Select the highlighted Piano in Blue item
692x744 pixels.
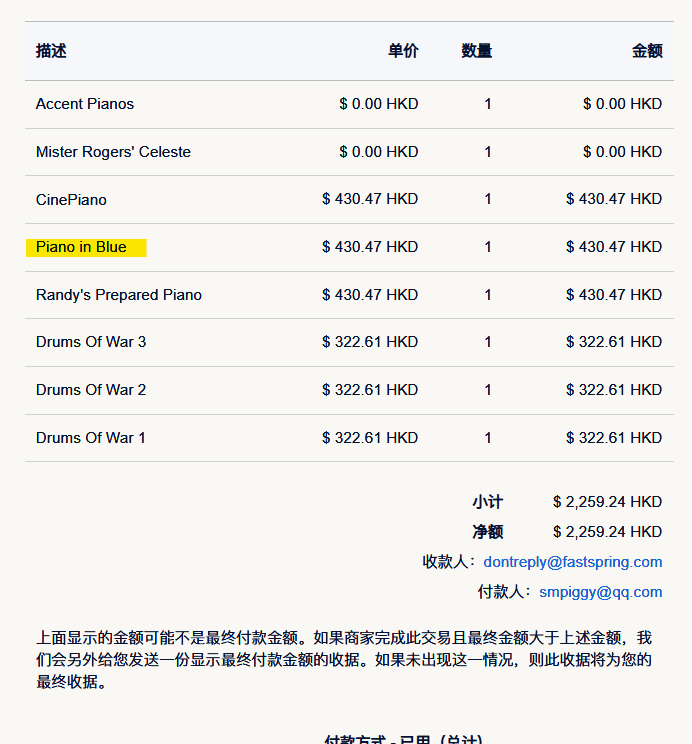(82, 247)
